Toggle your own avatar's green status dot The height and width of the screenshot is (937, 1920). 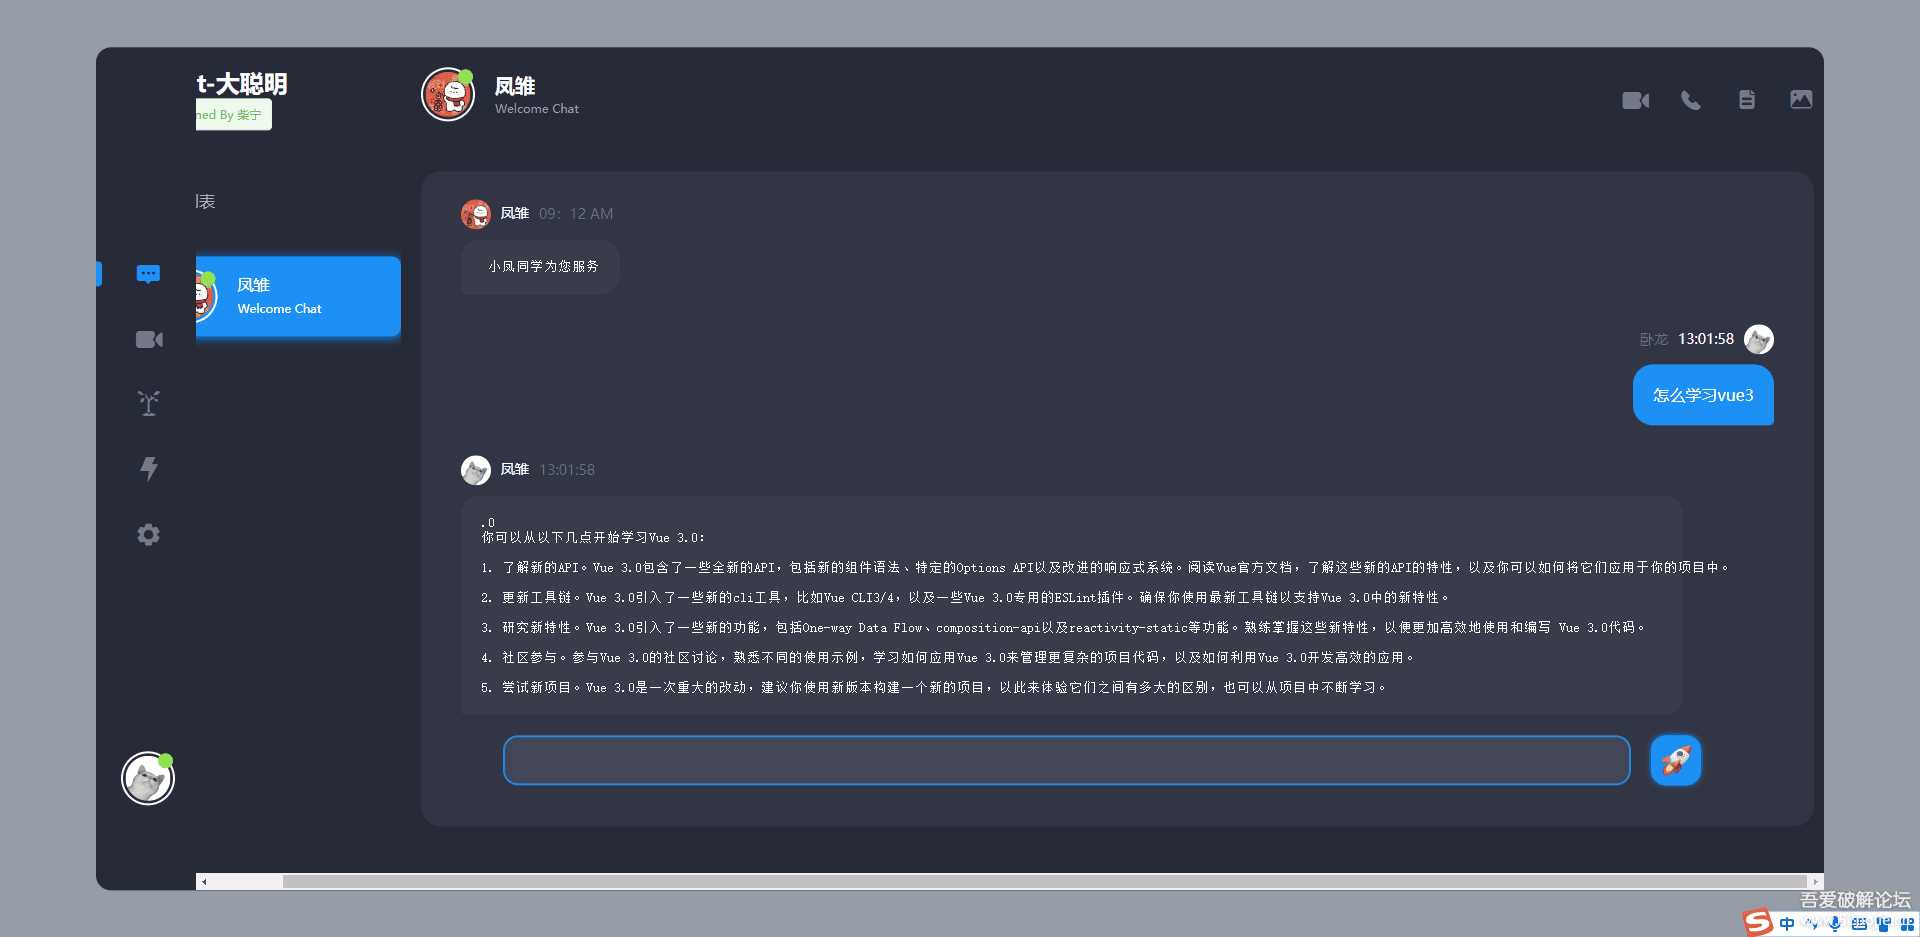pyautogui.click(x=167, y=760)
